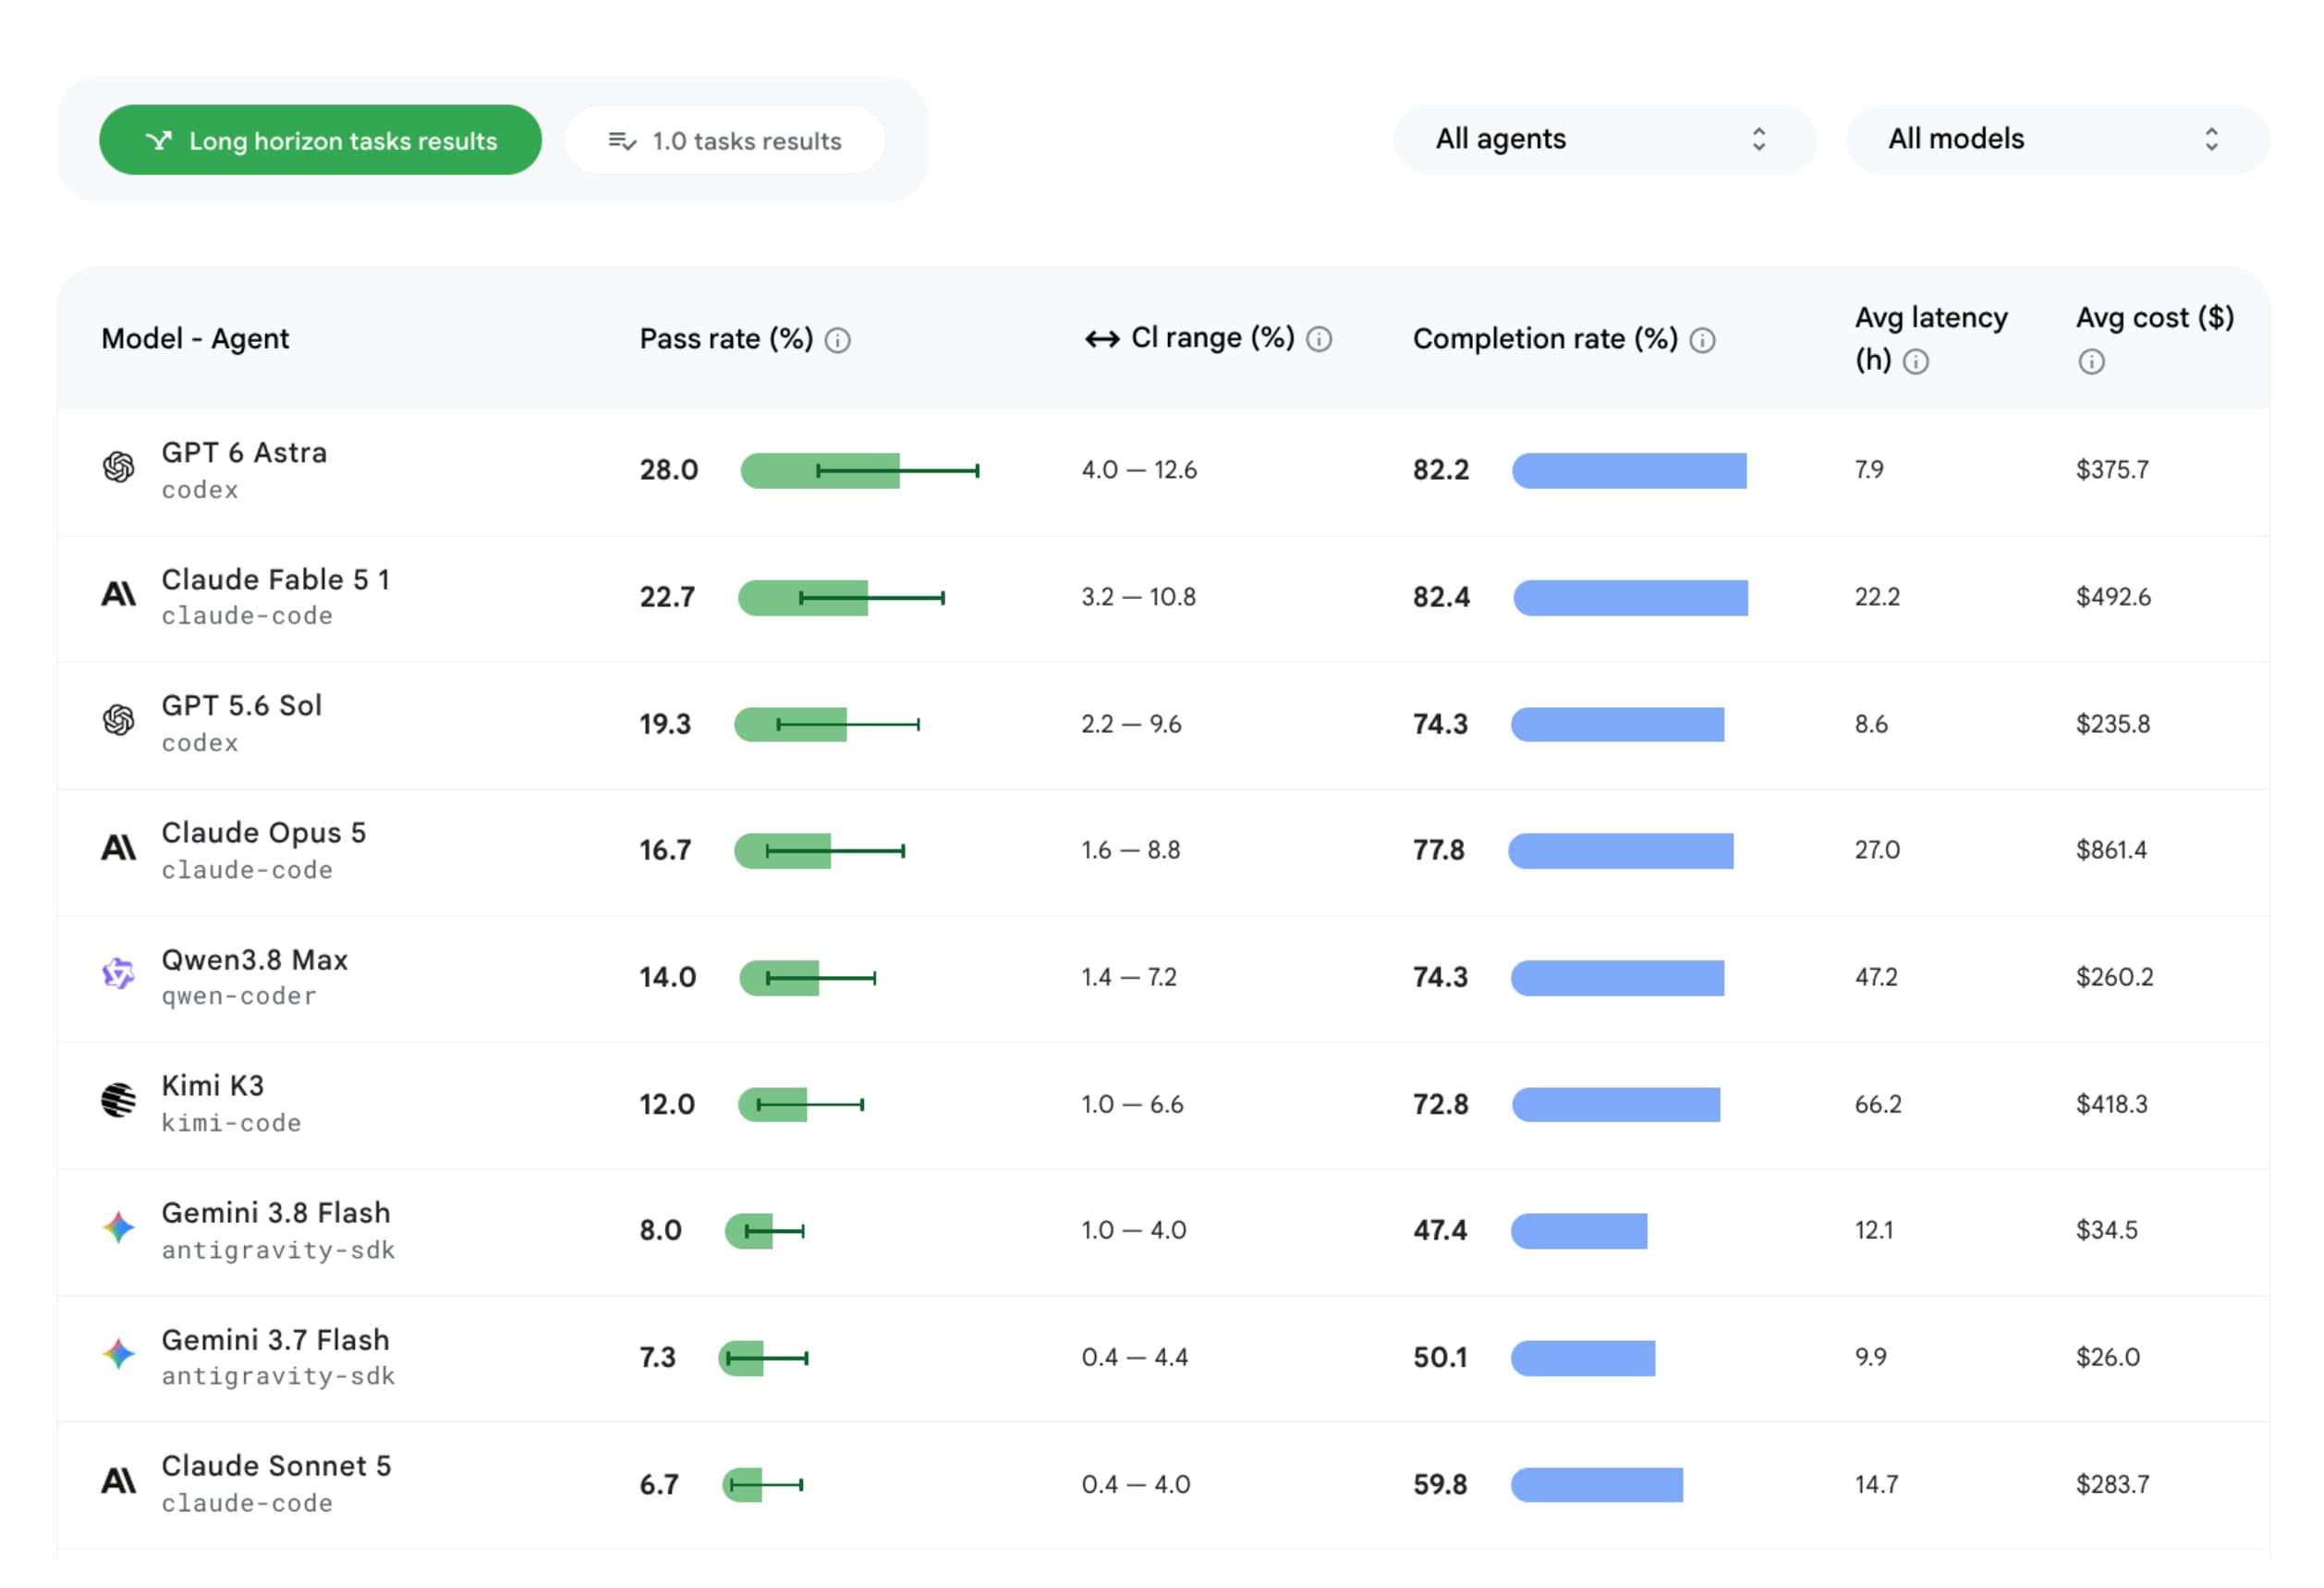Click the Kimi logo beside Kimi K3
This screenshot has height=1588, width=2324.
[119, 1100]
